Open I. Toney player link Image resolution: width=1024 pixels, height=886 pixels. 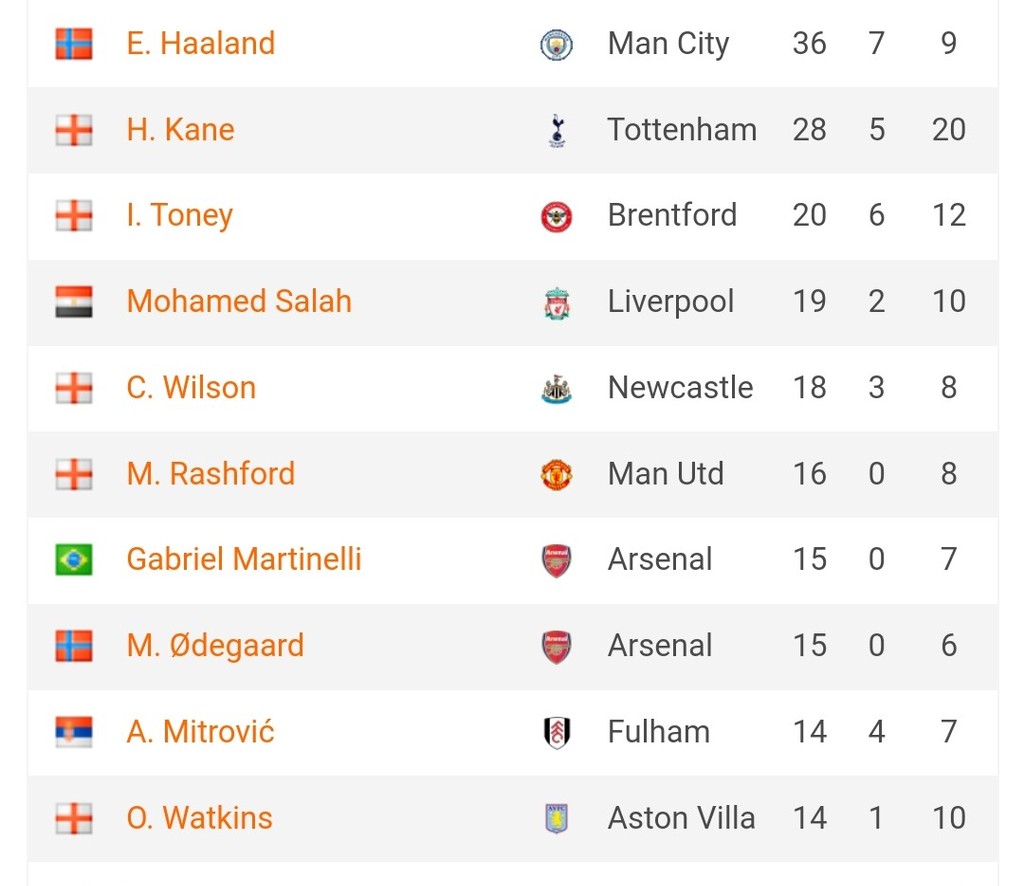pyautogui.click(x=180, y=215)
